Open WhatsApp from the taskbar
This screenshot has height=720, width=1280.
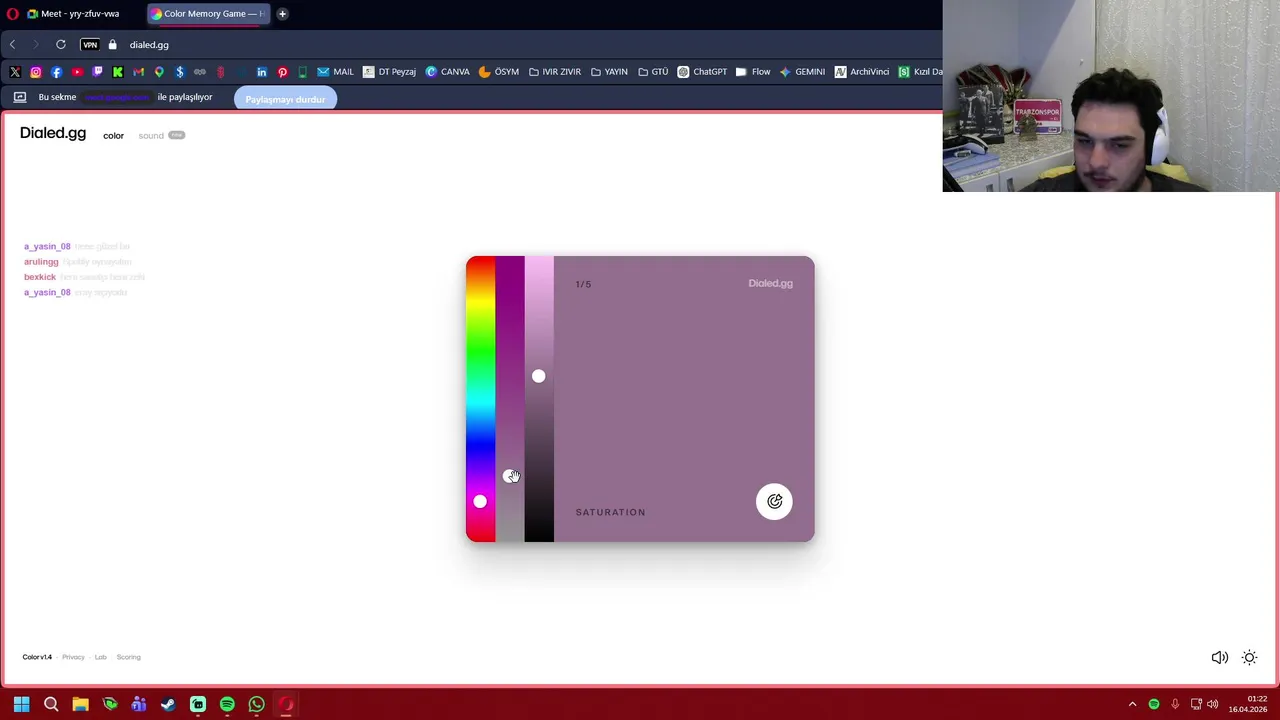(256, 705)
